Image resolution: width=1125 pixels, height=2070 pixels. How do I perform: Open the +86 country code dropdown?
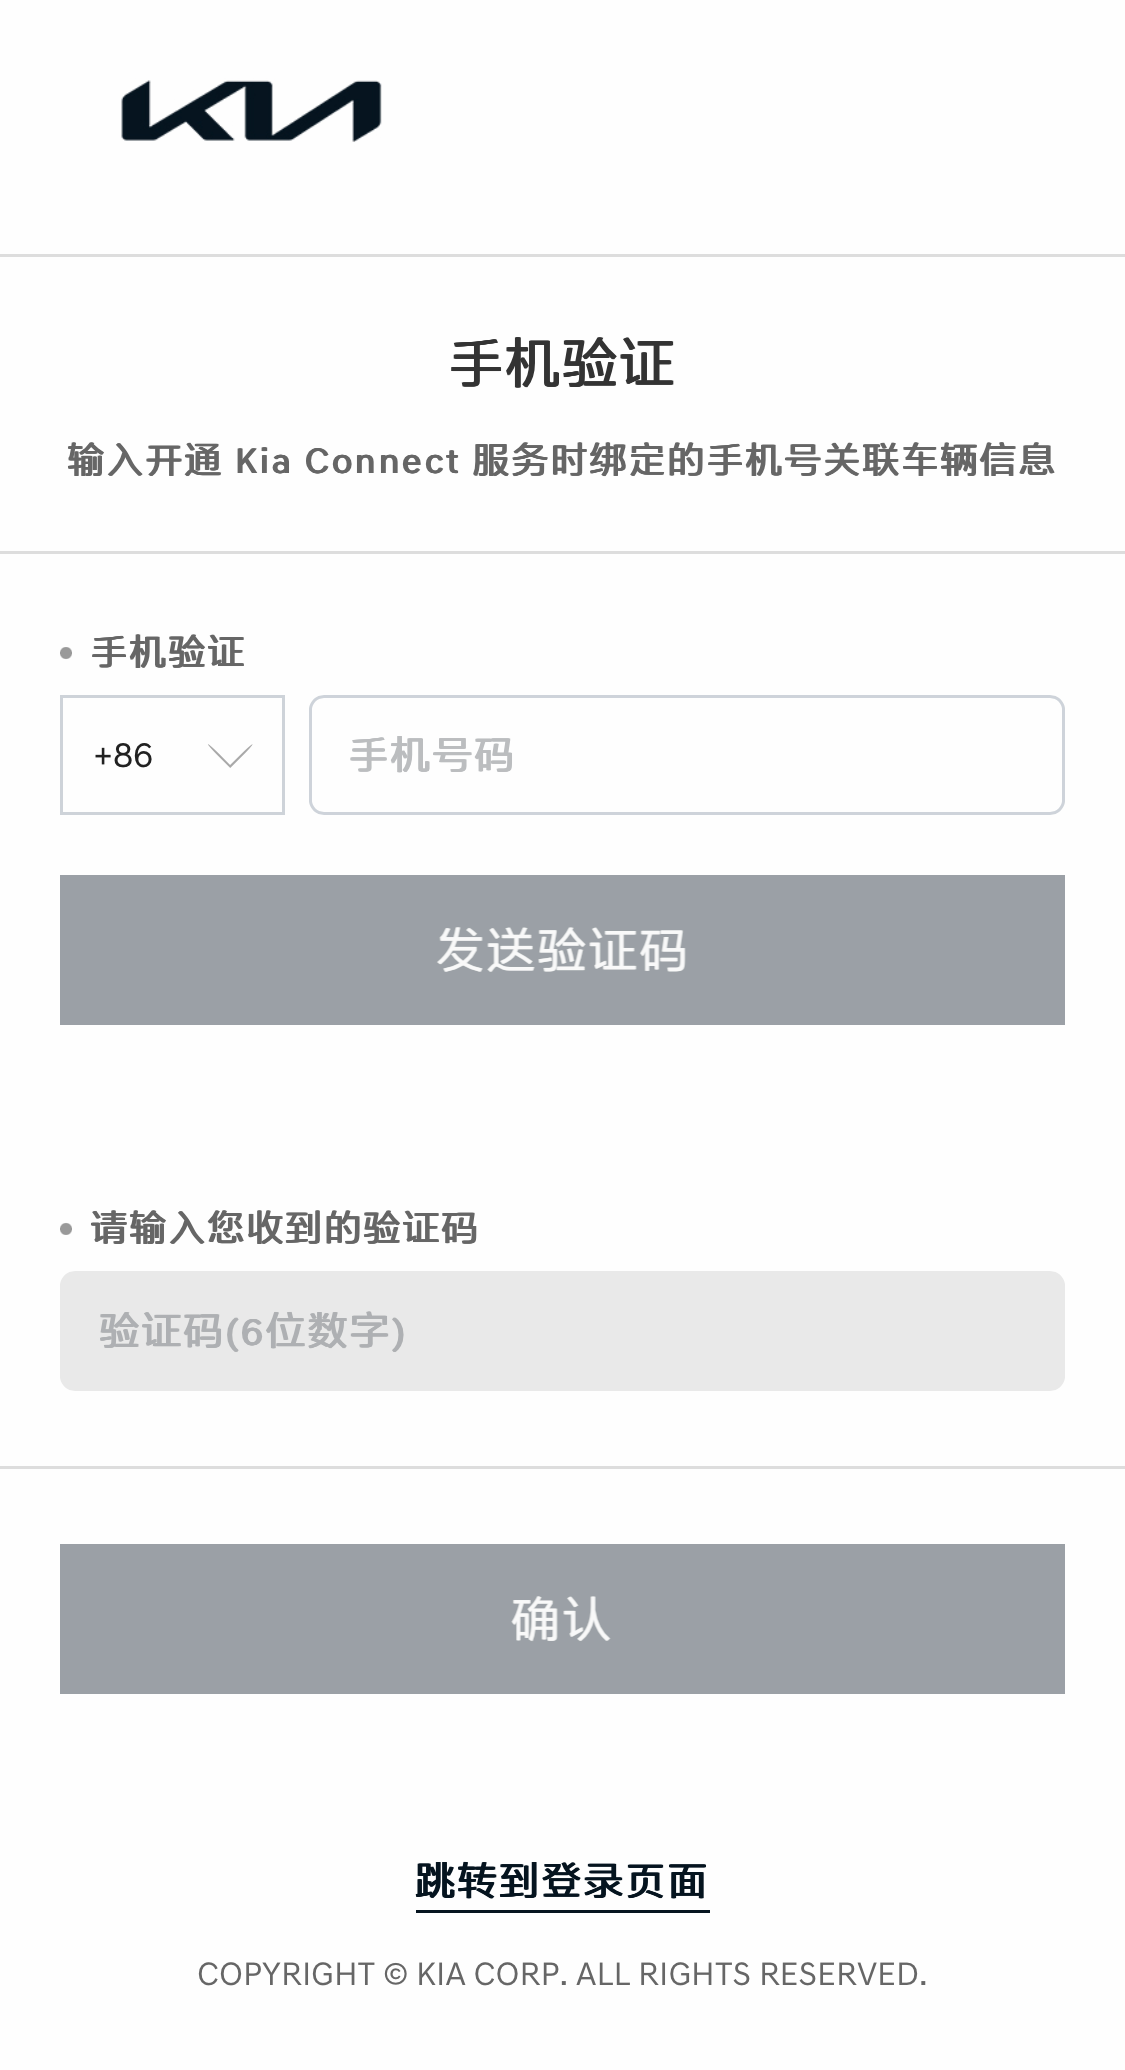[x=172, y=755]
